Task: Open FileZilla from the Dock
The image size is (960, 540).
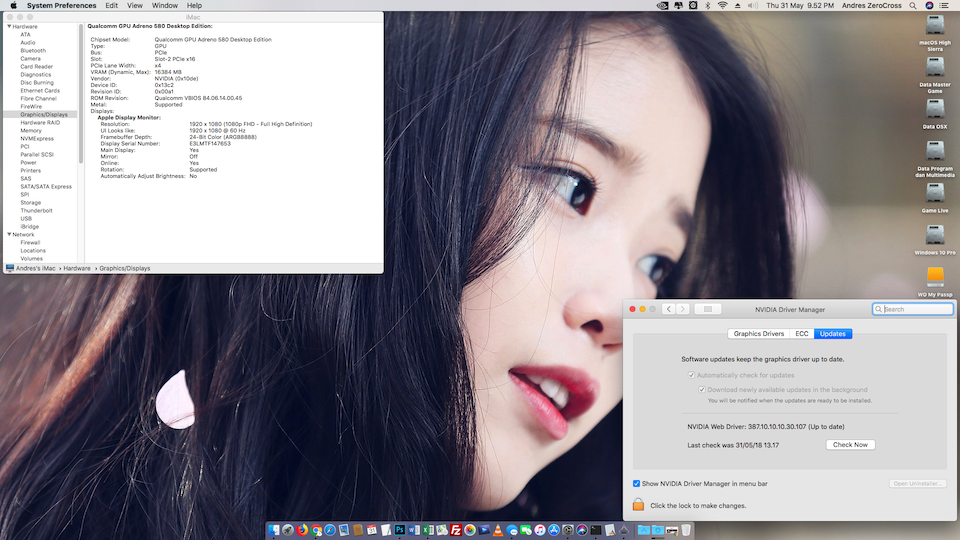Action: (455, 529)
